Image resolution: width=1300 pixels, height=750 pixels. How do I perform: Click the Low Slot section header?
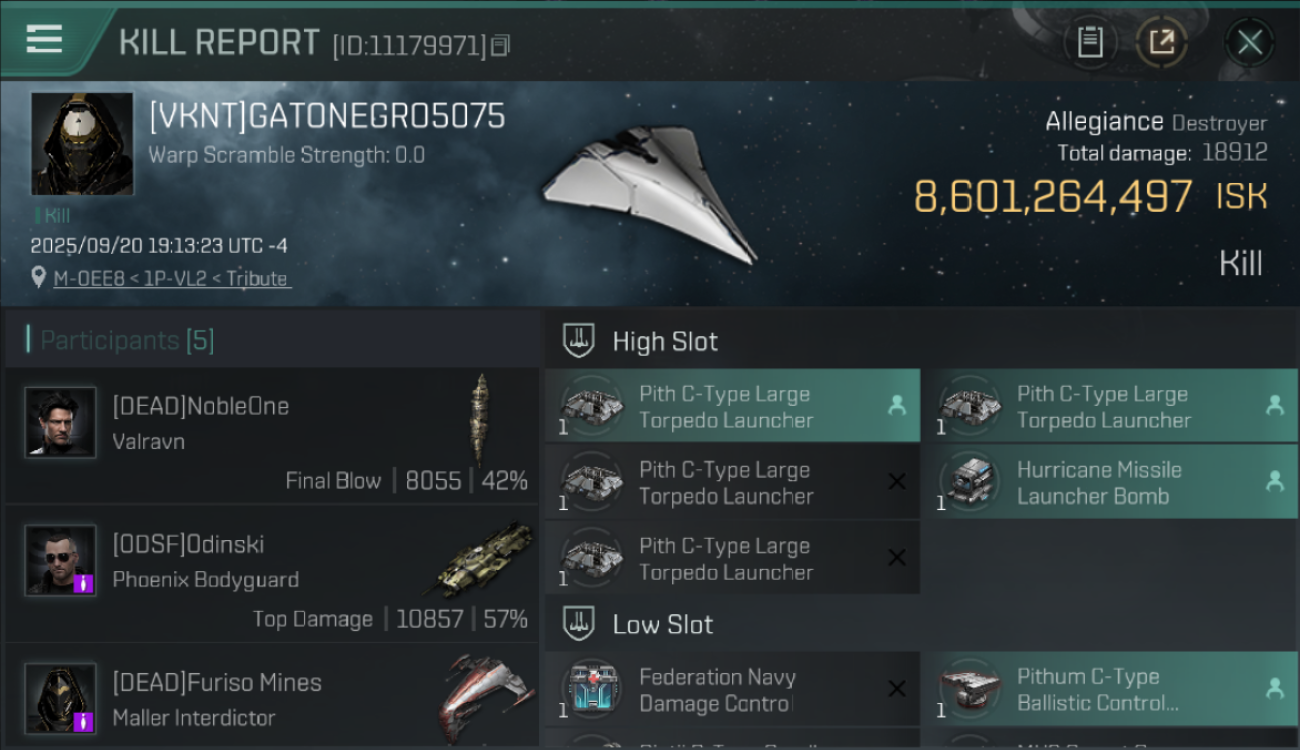tap(662, 625)
